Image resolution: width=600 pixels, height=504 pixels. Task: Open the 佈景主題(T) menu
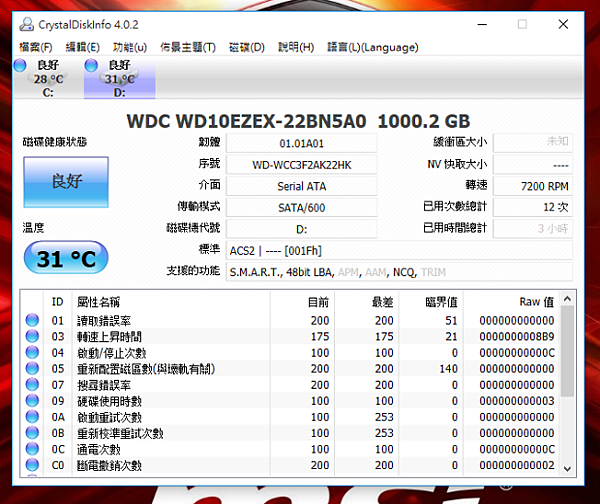pos(188,47)
